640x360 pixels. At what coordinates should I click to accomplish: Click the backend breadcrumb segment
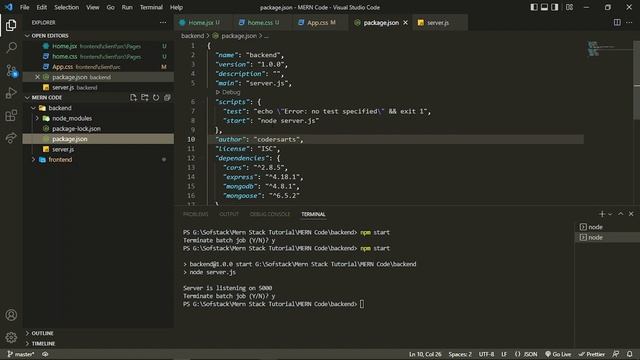tap(192, 36)
